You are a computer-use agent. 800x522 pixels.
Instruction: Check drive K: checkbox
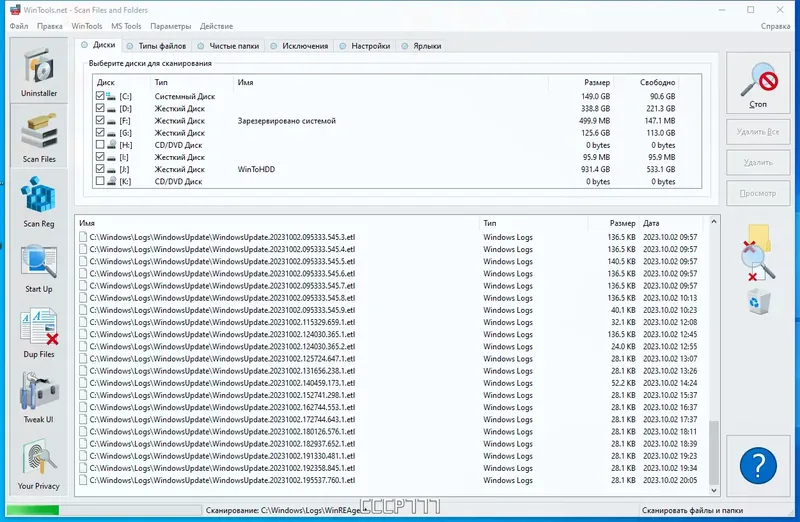point(100,181)
